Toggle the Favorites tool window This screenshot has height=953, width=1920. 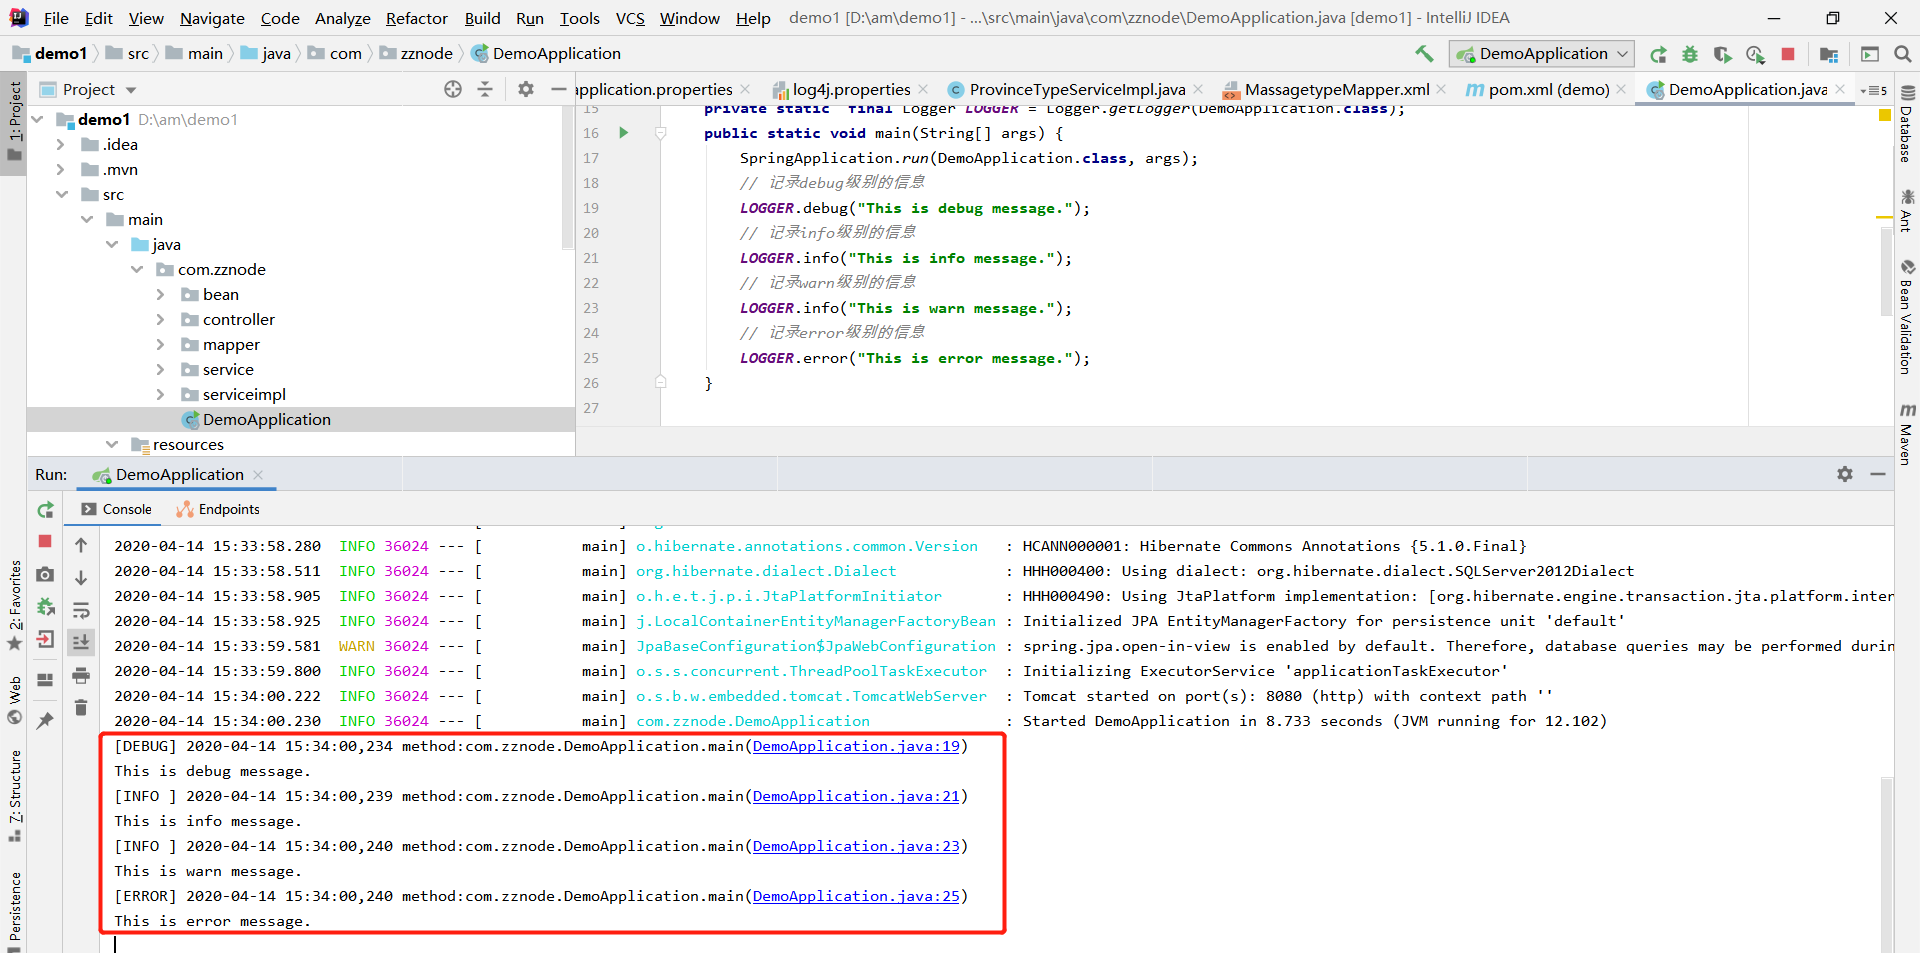[x=14, y=605]
